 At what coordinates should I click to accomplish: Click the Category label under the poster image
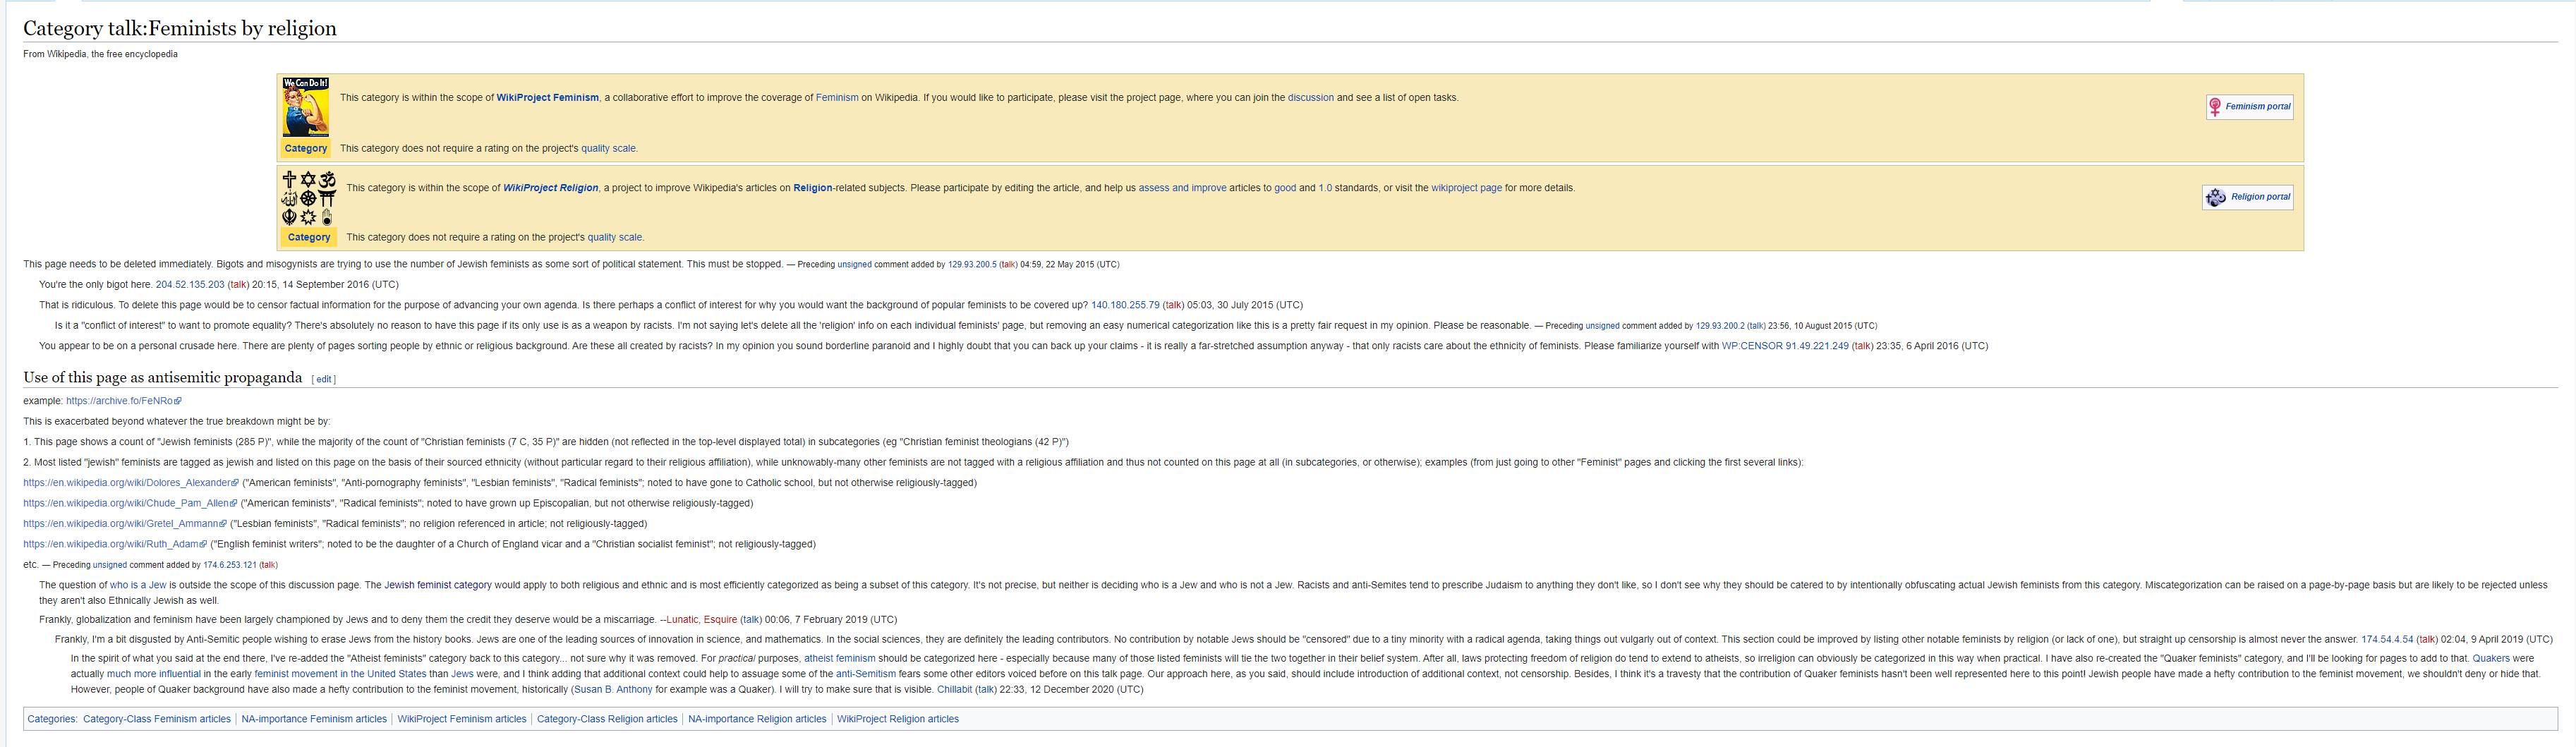pos(306,149)
